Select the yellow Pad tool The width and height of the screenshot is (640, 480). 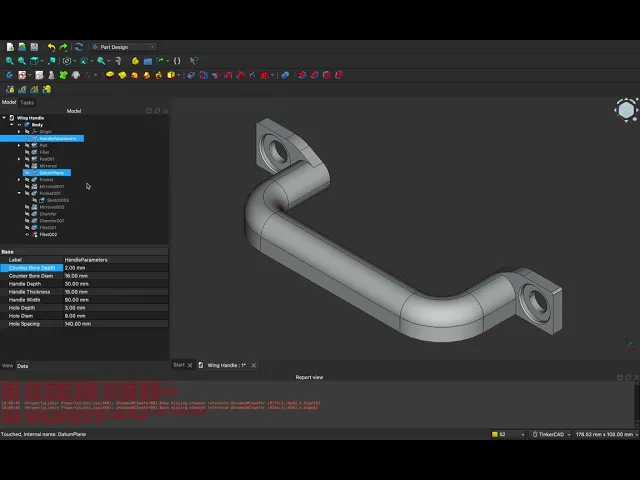pos(110,75)
